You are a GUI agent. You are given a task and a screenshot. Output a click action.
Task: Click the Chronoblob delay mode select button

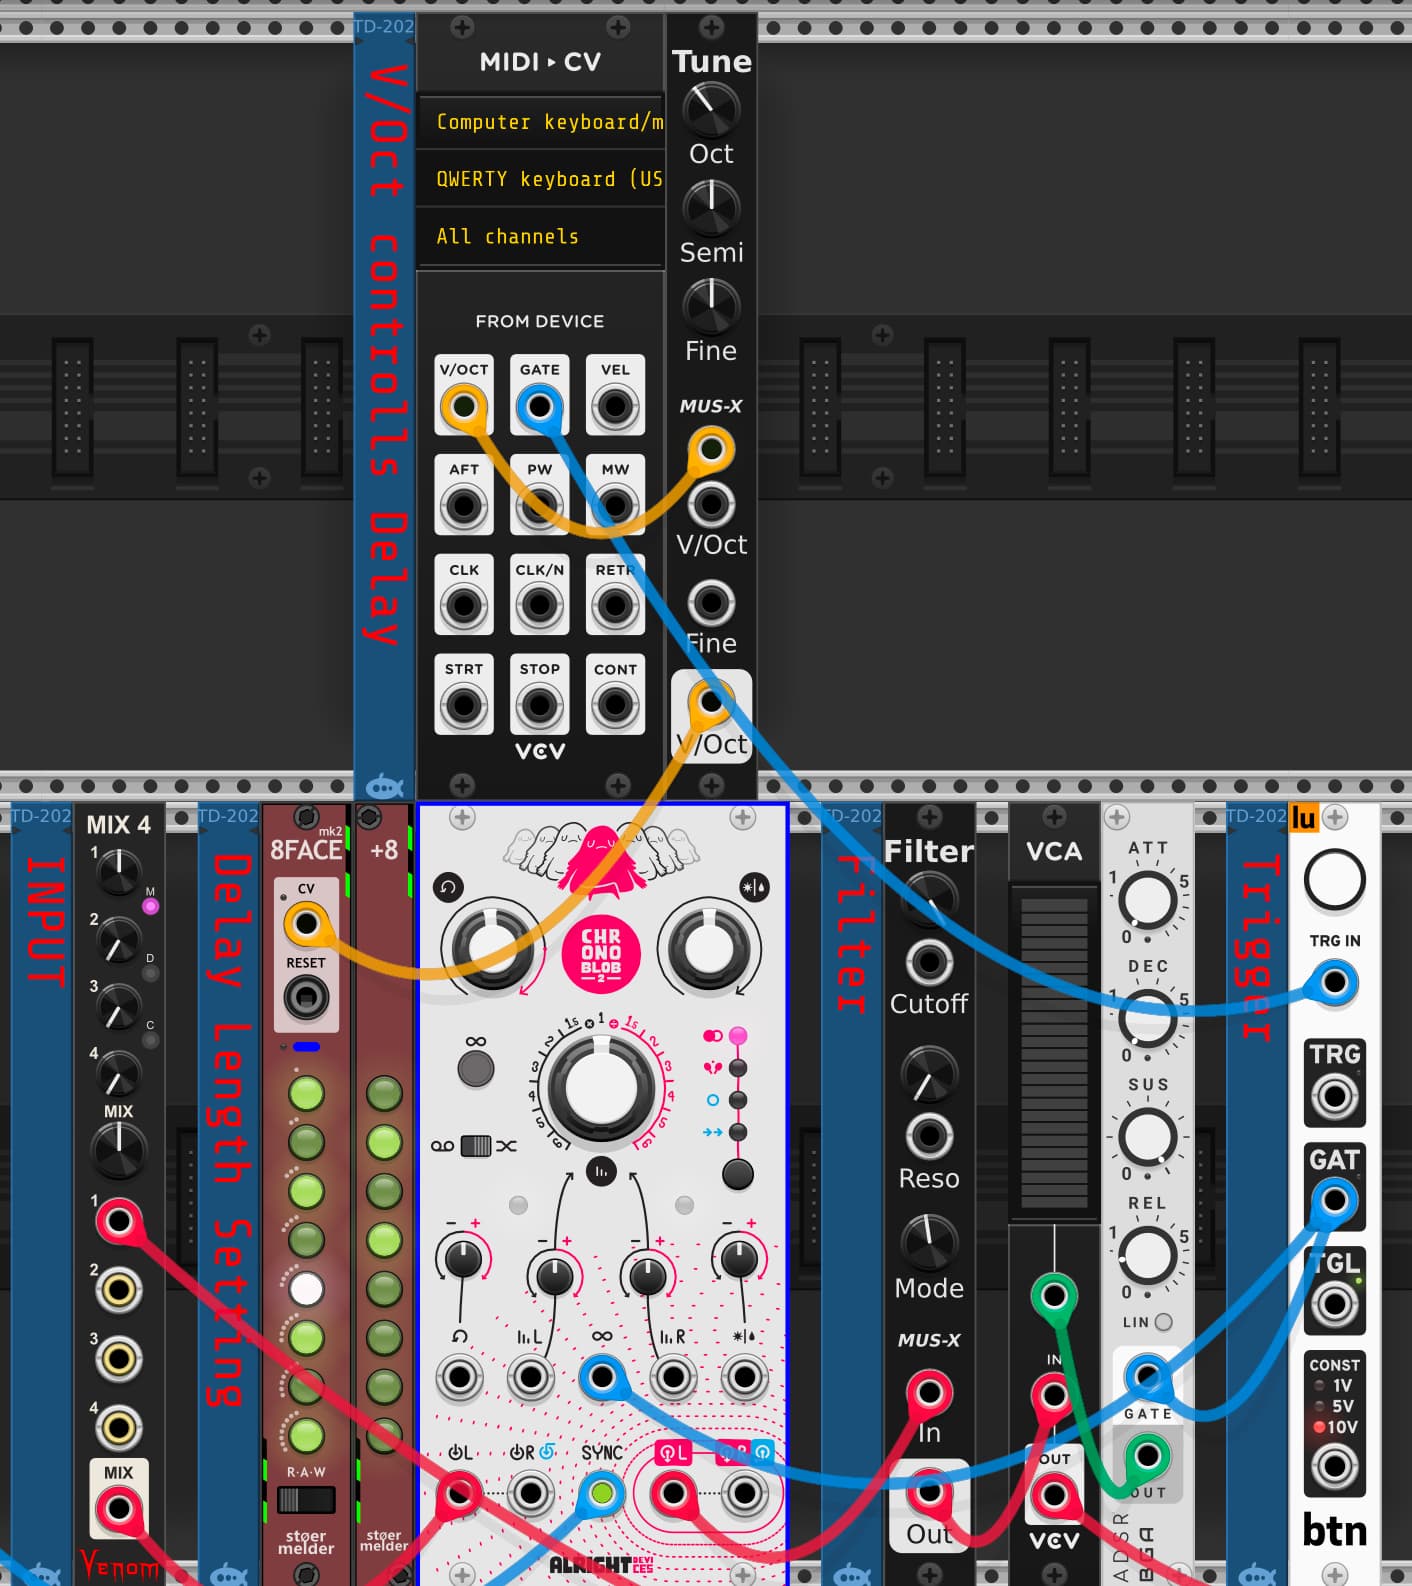pyautogui.click(x=738, y=1174)
